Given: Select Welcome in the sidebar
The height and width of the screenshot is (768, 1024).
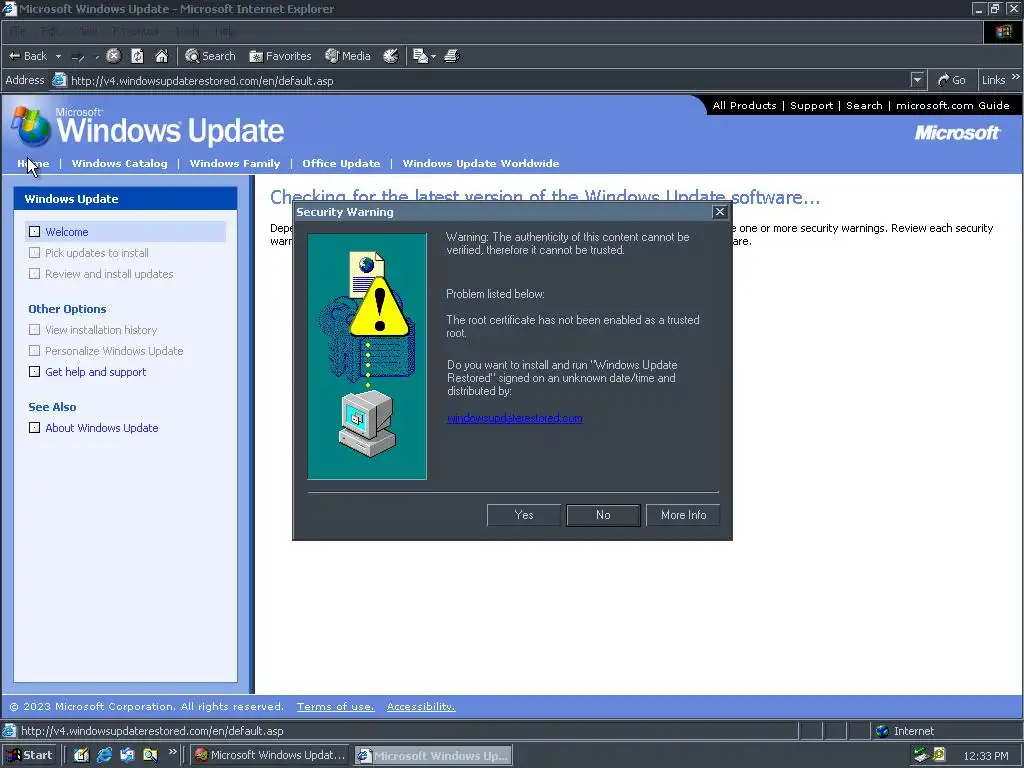Looking at the screenshot, I should click(67, 232).
